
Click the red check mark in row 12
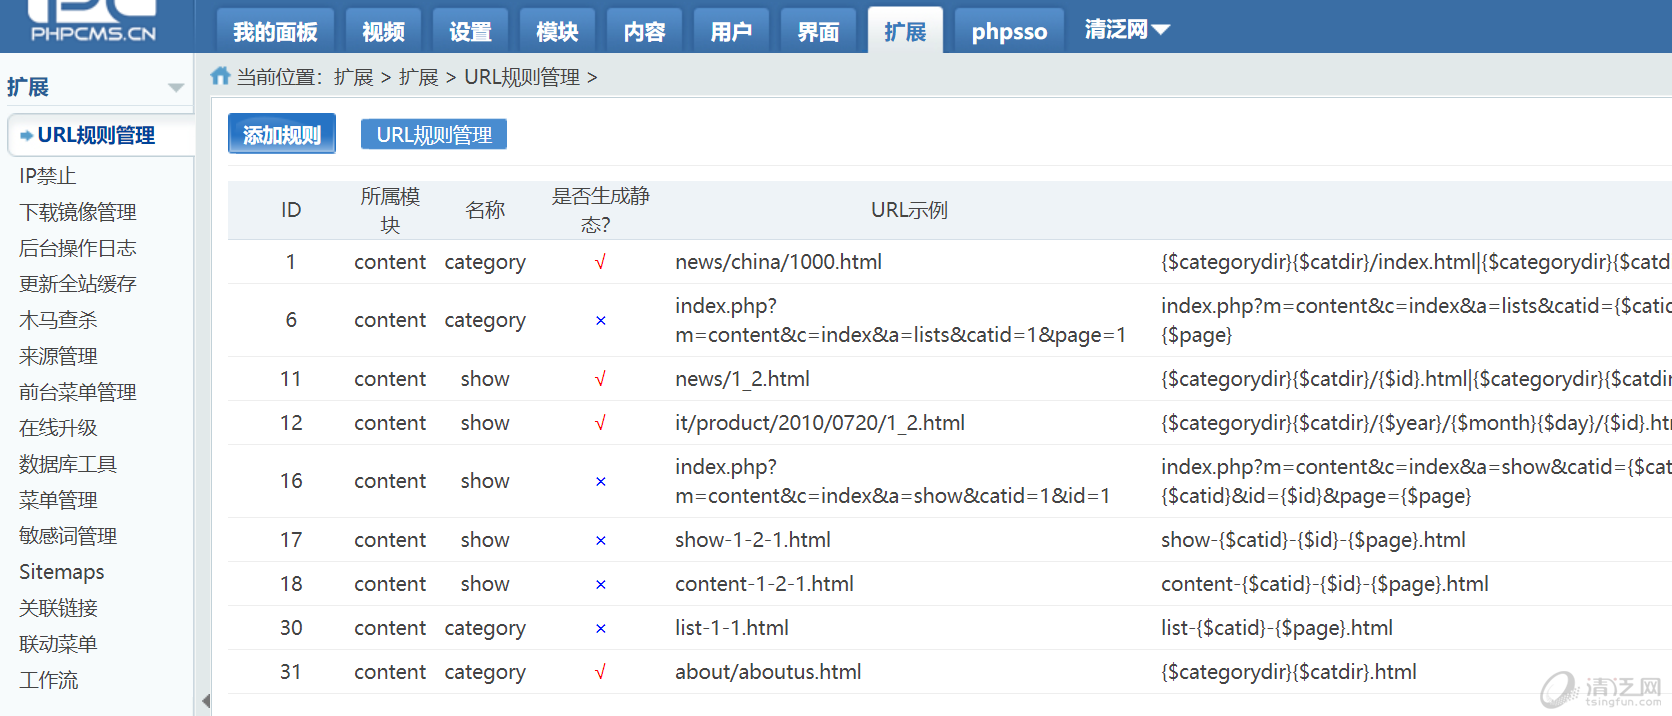tap(600, 423)
